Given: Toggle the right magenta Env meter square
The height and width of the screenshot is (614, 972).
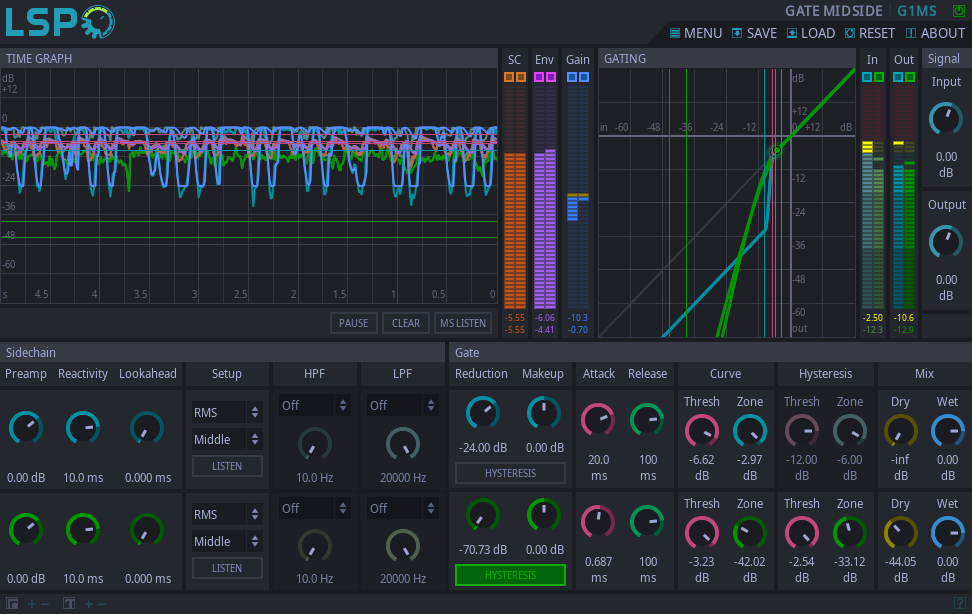Looking at the screenshot, I should pos(550,77).
